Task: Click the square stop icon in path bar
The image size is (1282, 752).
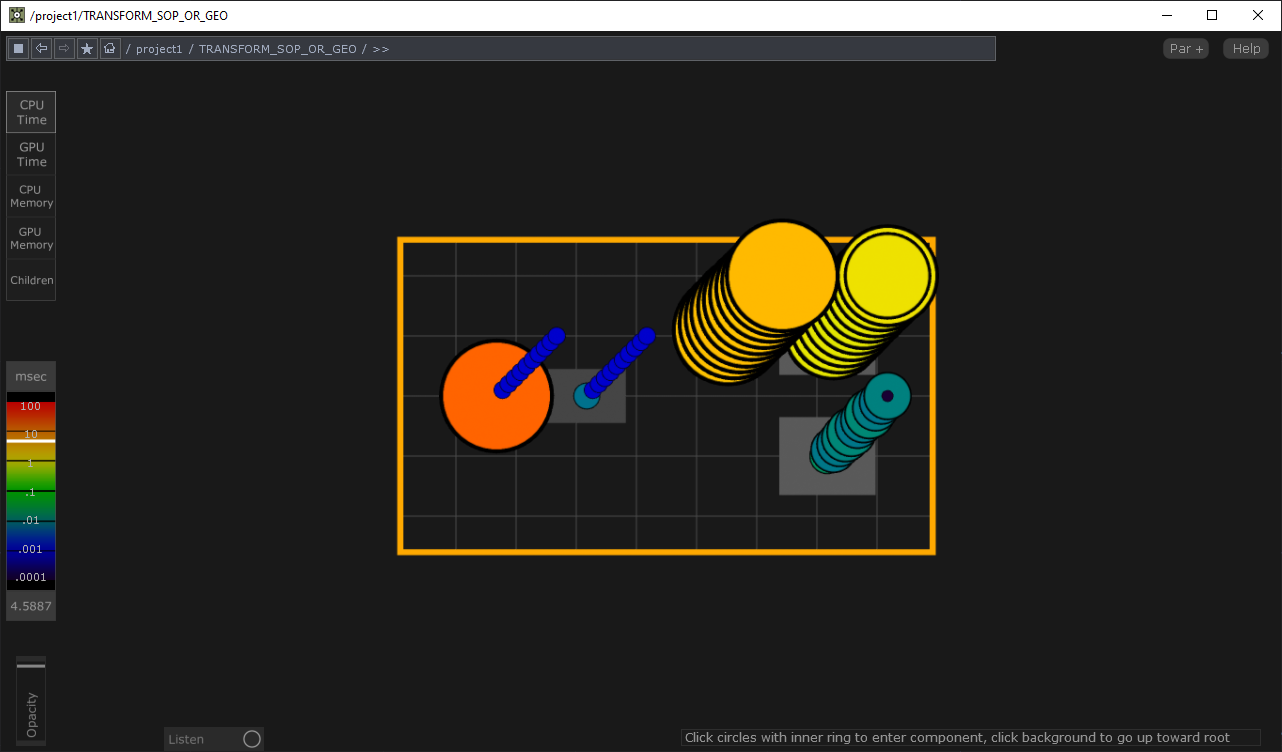Action: click(19, 48)
